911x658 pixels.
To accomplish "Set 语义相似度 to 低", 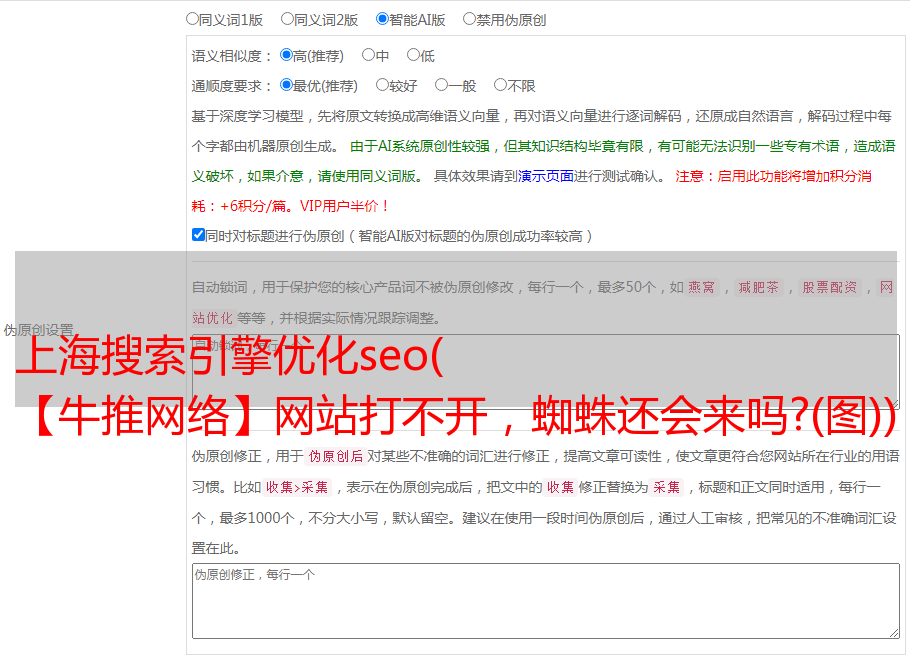I will (413, 55).
